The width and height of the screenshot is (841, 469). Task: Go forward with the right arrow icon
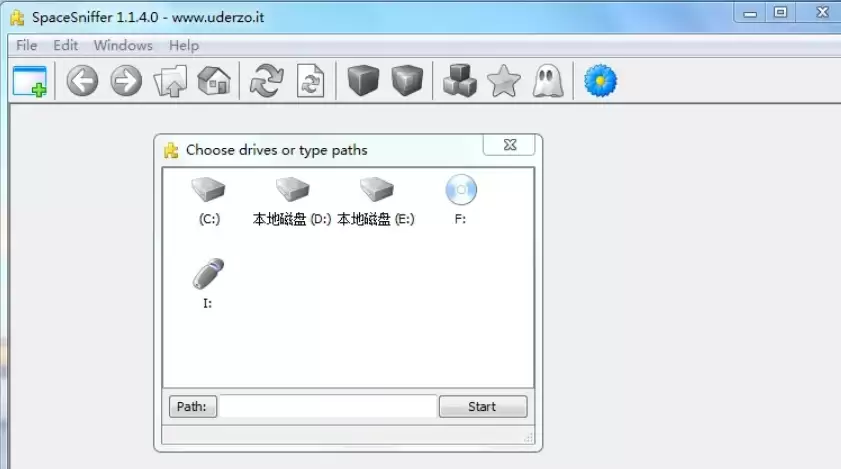(126, 81)
